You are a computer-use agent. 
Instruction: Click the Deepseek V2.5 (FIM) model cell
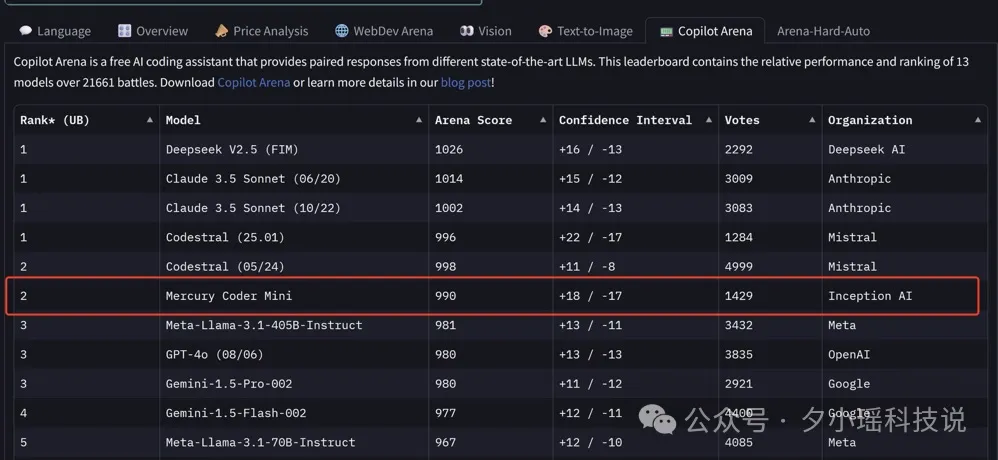coord(232,149)
